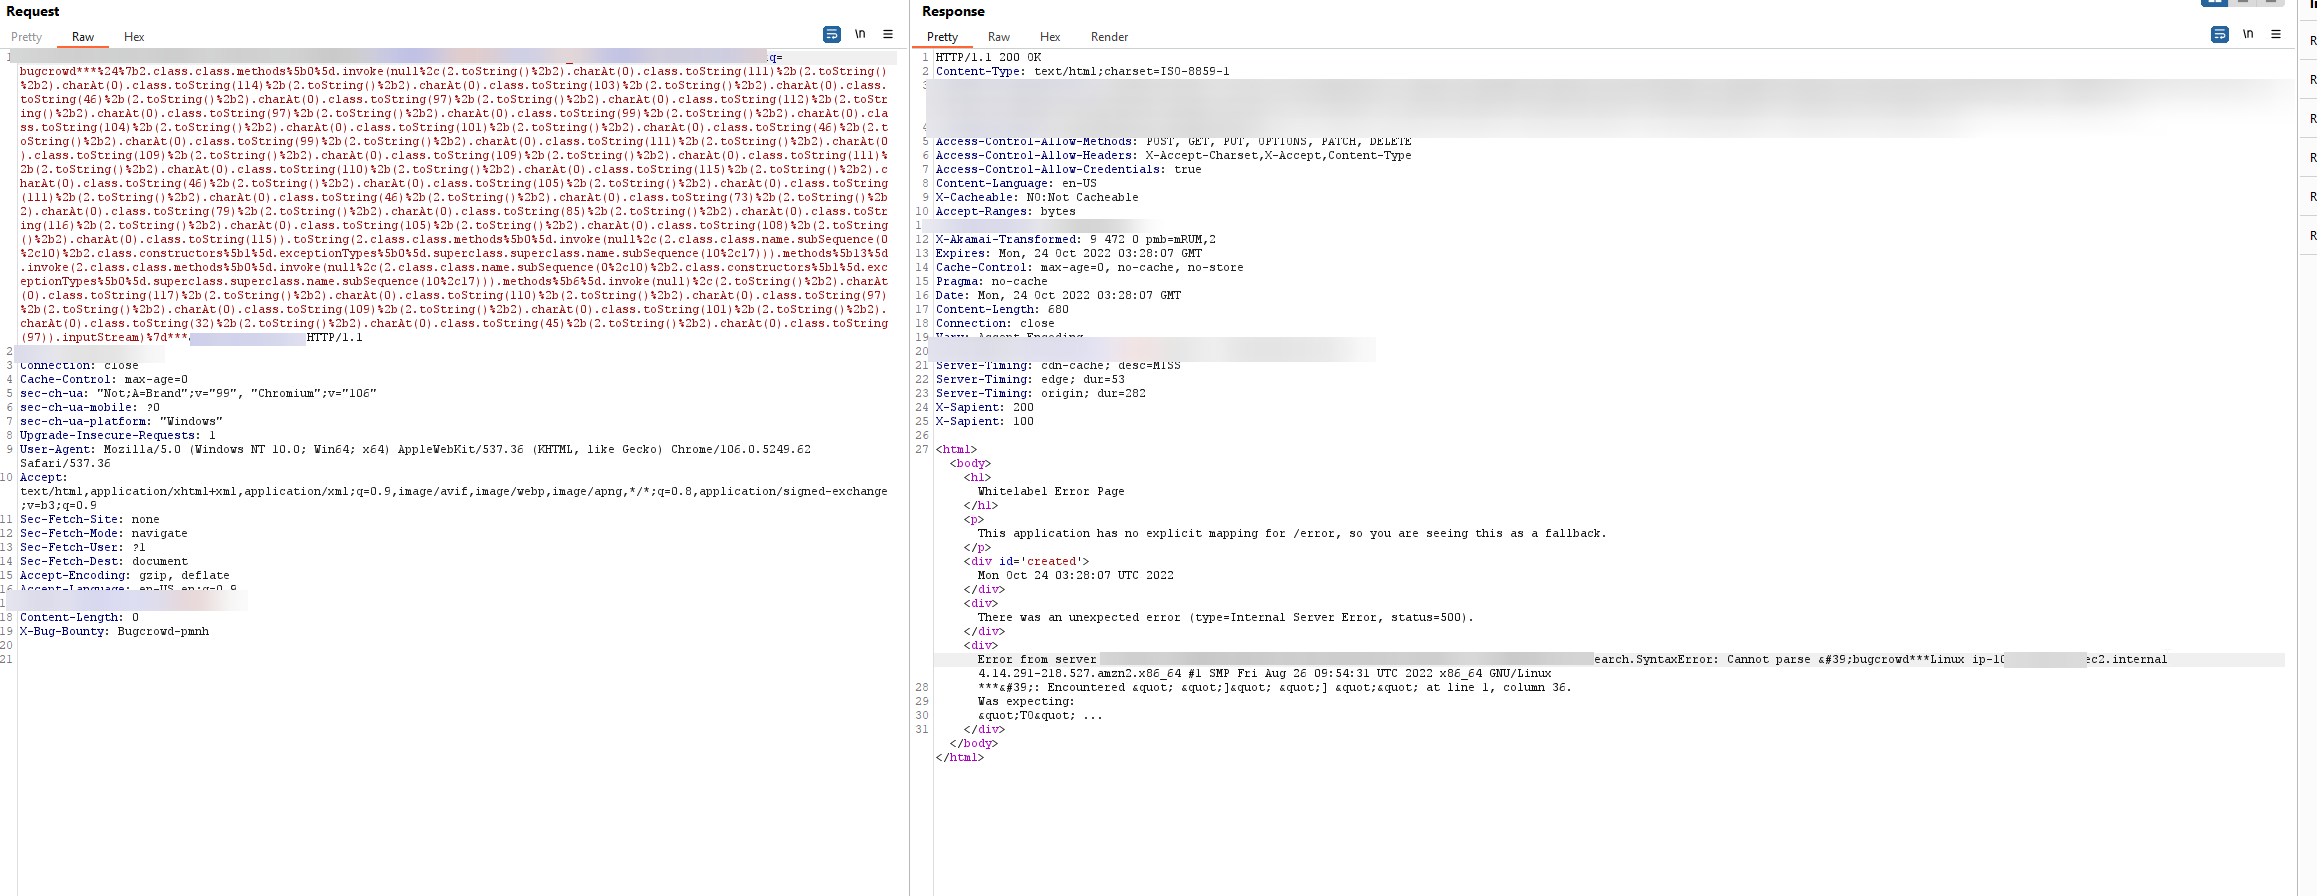Click the 'HTTP/1.1 200 OK' status line

click(x=988, y=58)
